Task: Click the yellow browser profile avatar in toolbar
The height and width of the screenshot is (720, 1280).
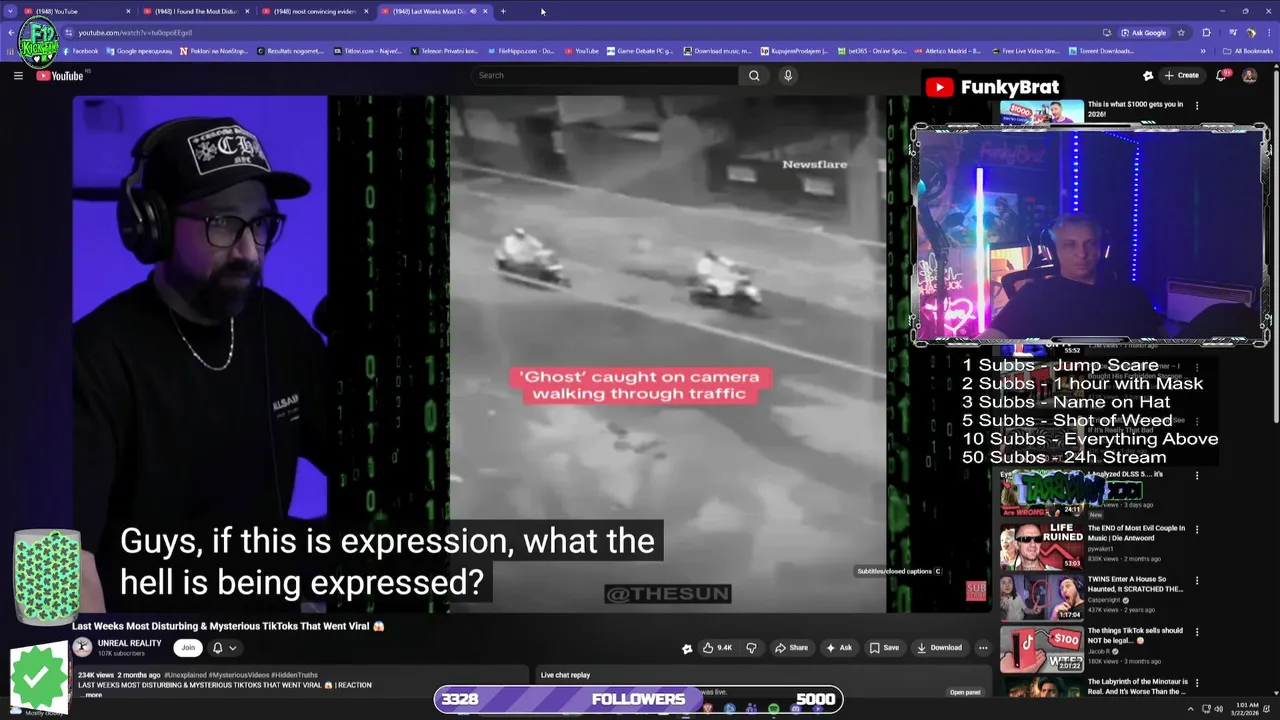Action: point(1250,32)
